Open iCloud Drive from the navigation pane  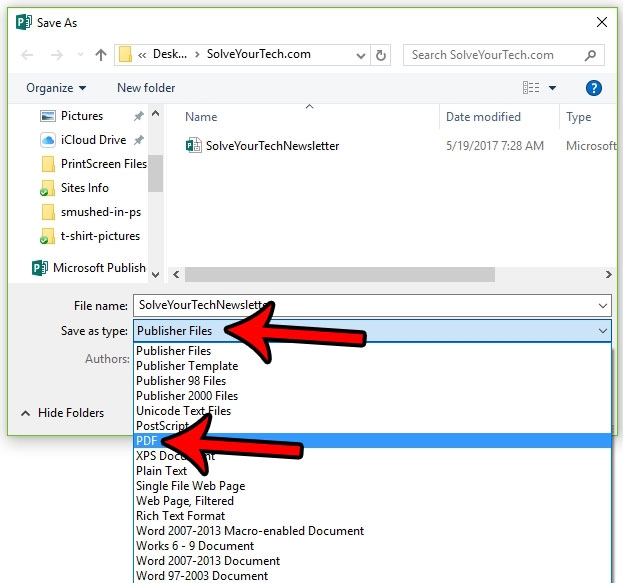92,140
